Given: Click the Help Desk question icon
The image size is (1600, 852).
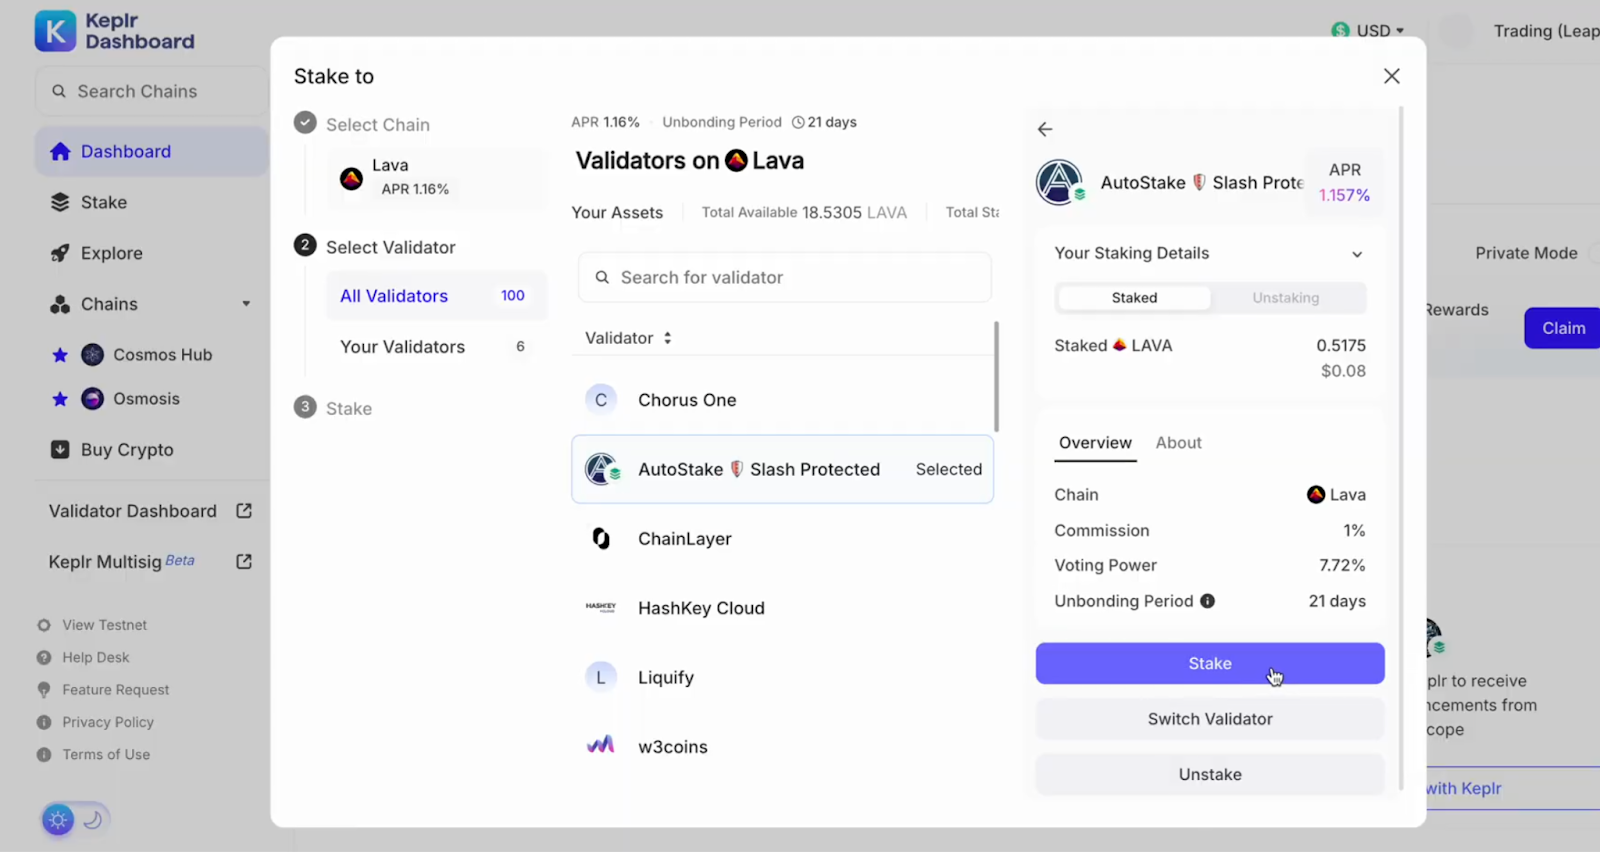Looking at the screenshot, I should tap(44, 657).
